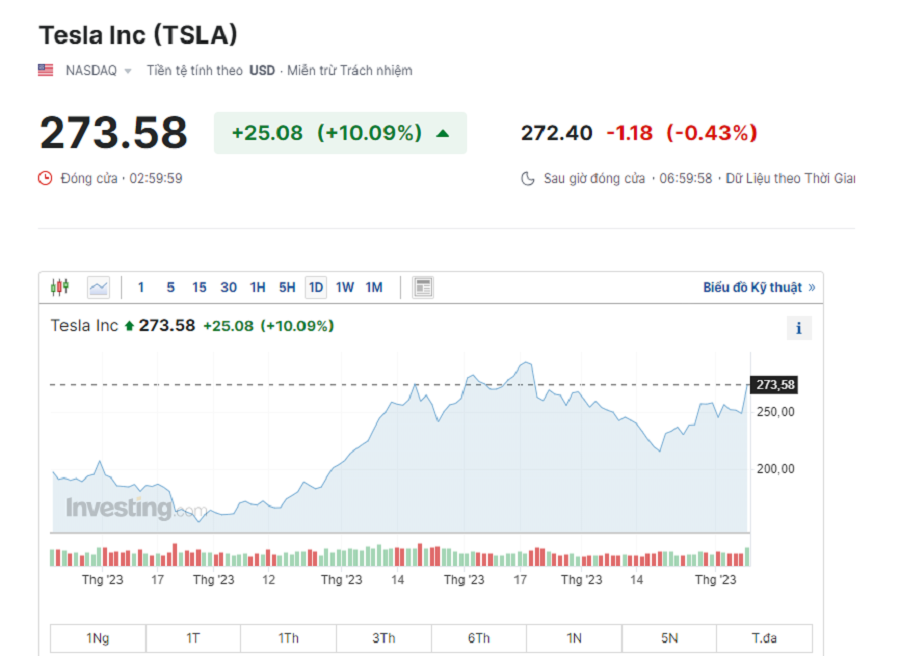900x656 pixels.
Task: Click the green up-arrow in price change badge
Action: [x=443, y=133]
